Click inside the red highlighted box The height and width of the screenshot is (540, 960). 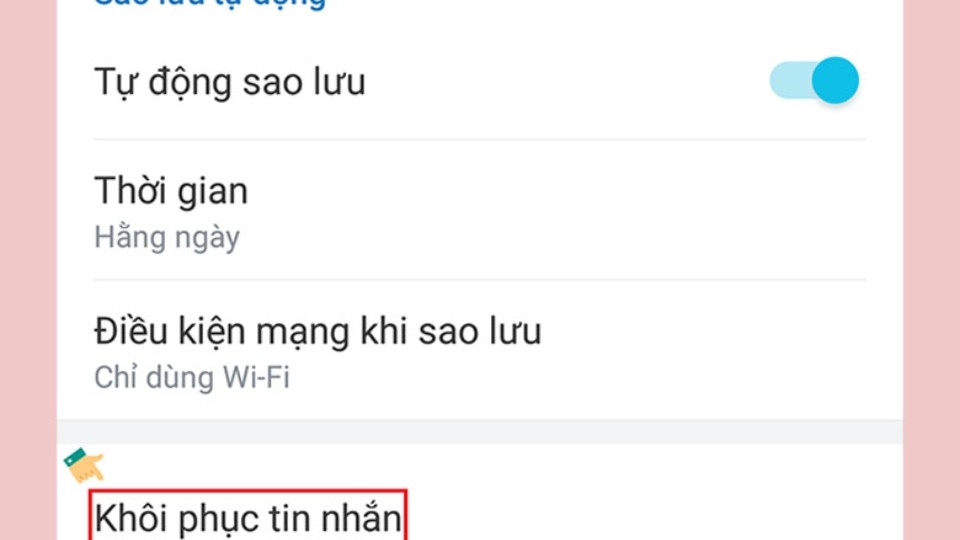point(248,515)
